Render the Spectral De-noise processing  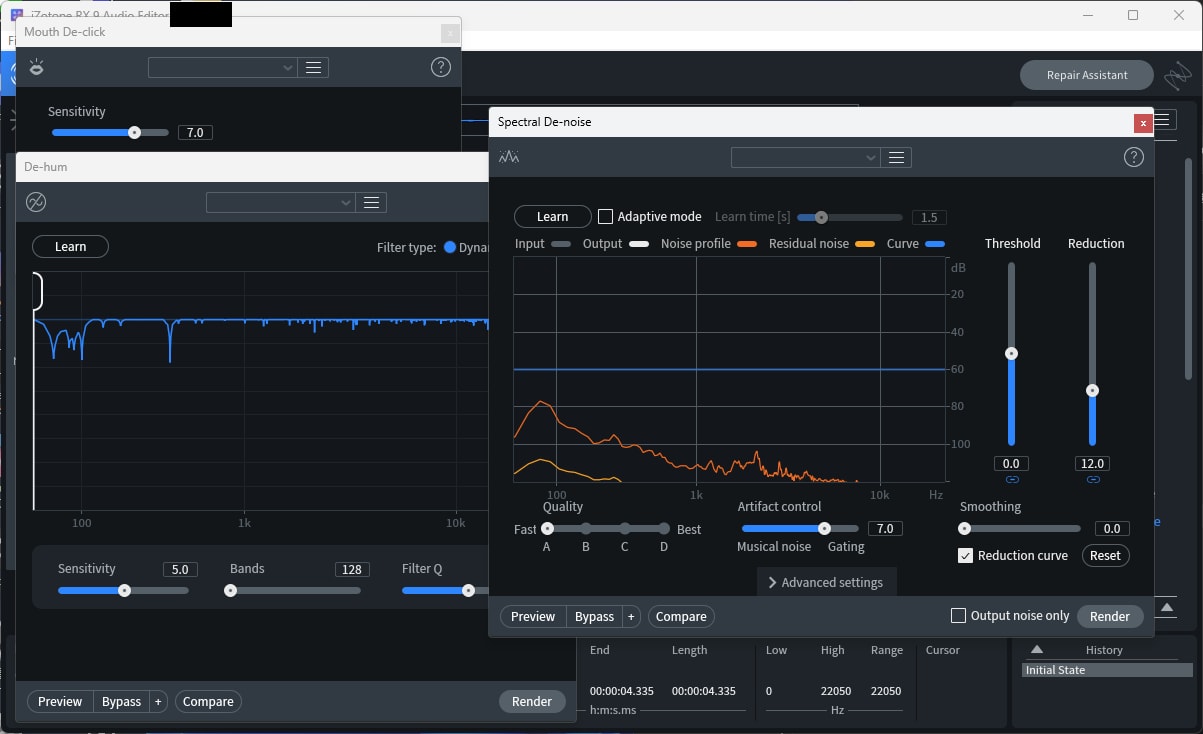[1109, 616]
